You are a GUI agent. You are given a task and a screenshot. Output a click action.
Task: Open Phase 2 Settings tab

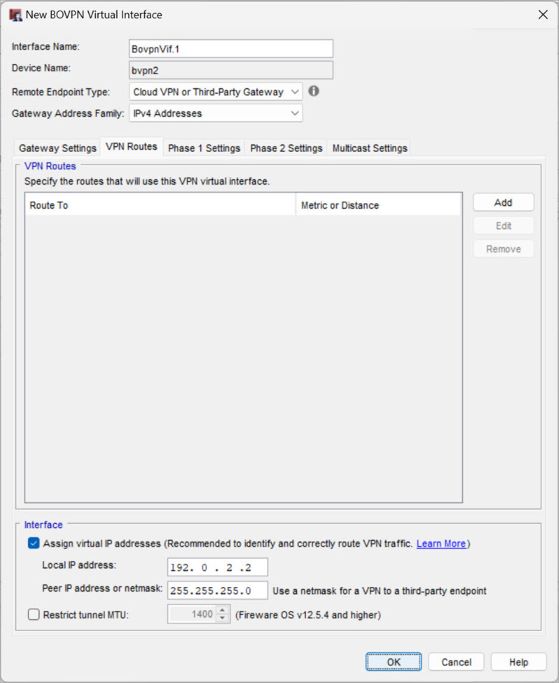[286, 148]
